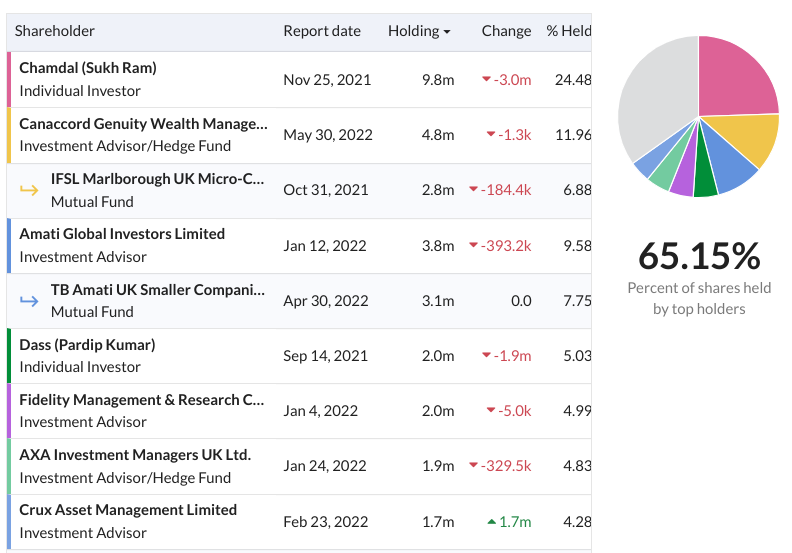Click the Nov 25, 2021 report date
This screenshot has height=553, width=792.
(327, 80)
